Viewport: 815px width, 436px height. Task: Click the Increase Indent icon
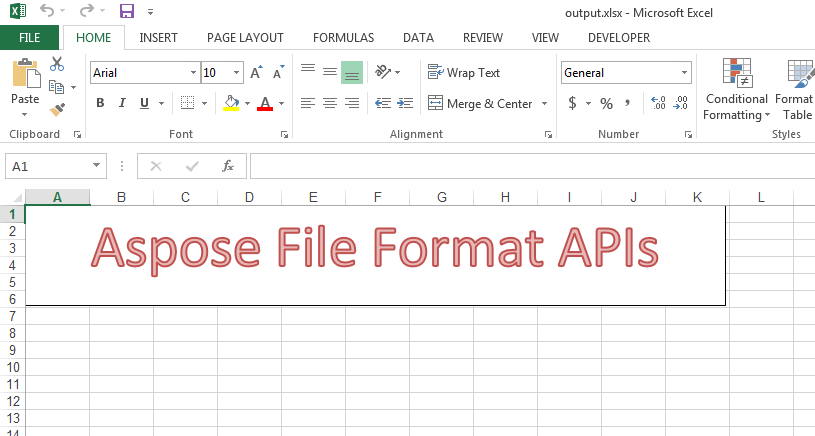pos(405,103)
